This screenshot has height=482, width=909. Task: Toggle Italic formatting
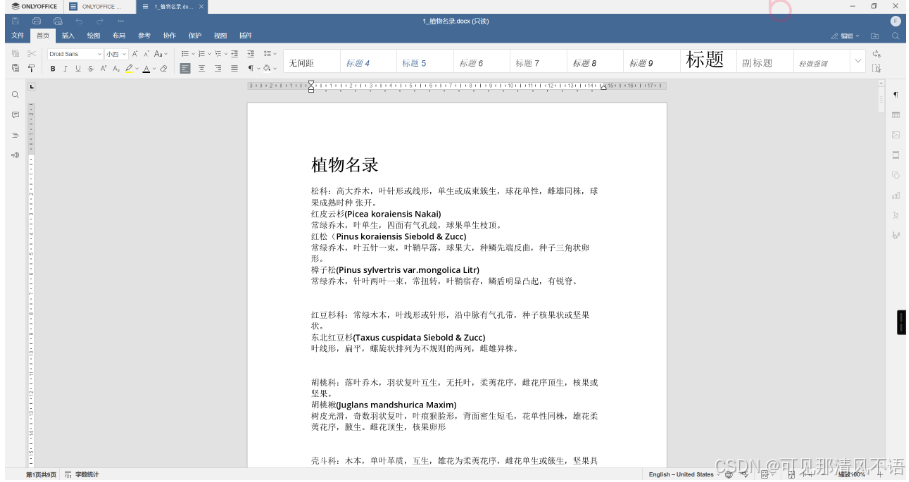coord(66,68)
